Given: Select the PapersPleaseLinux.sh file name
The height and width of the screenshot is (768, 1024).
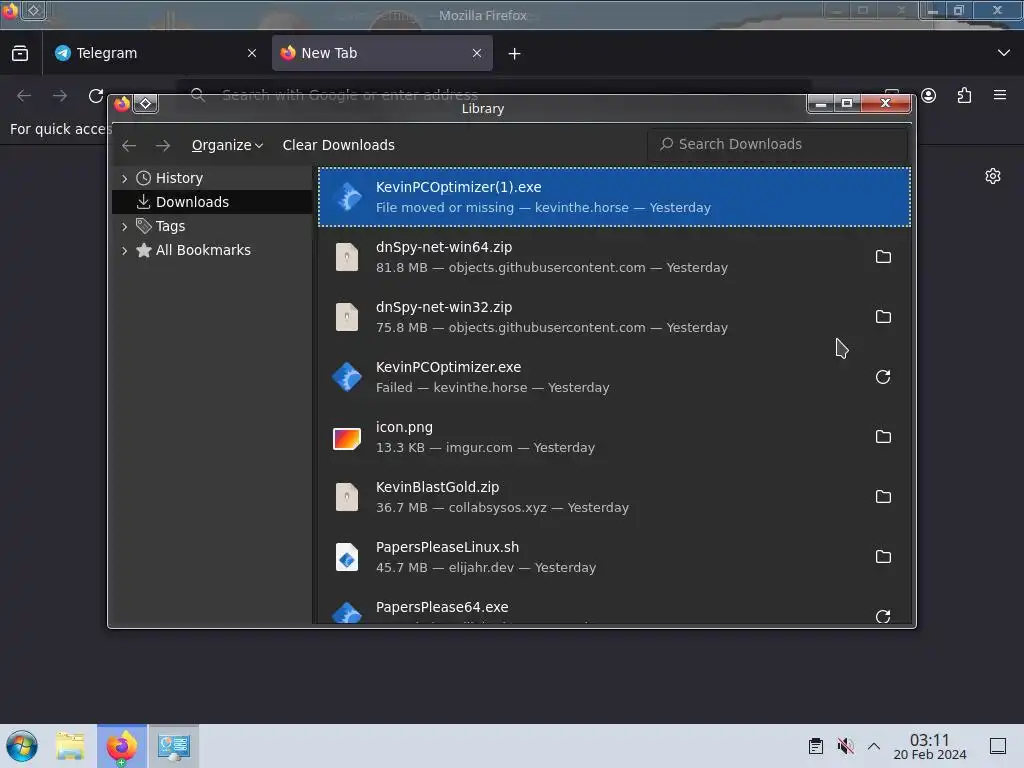Looking at the screenshot, I should point(447,548).
